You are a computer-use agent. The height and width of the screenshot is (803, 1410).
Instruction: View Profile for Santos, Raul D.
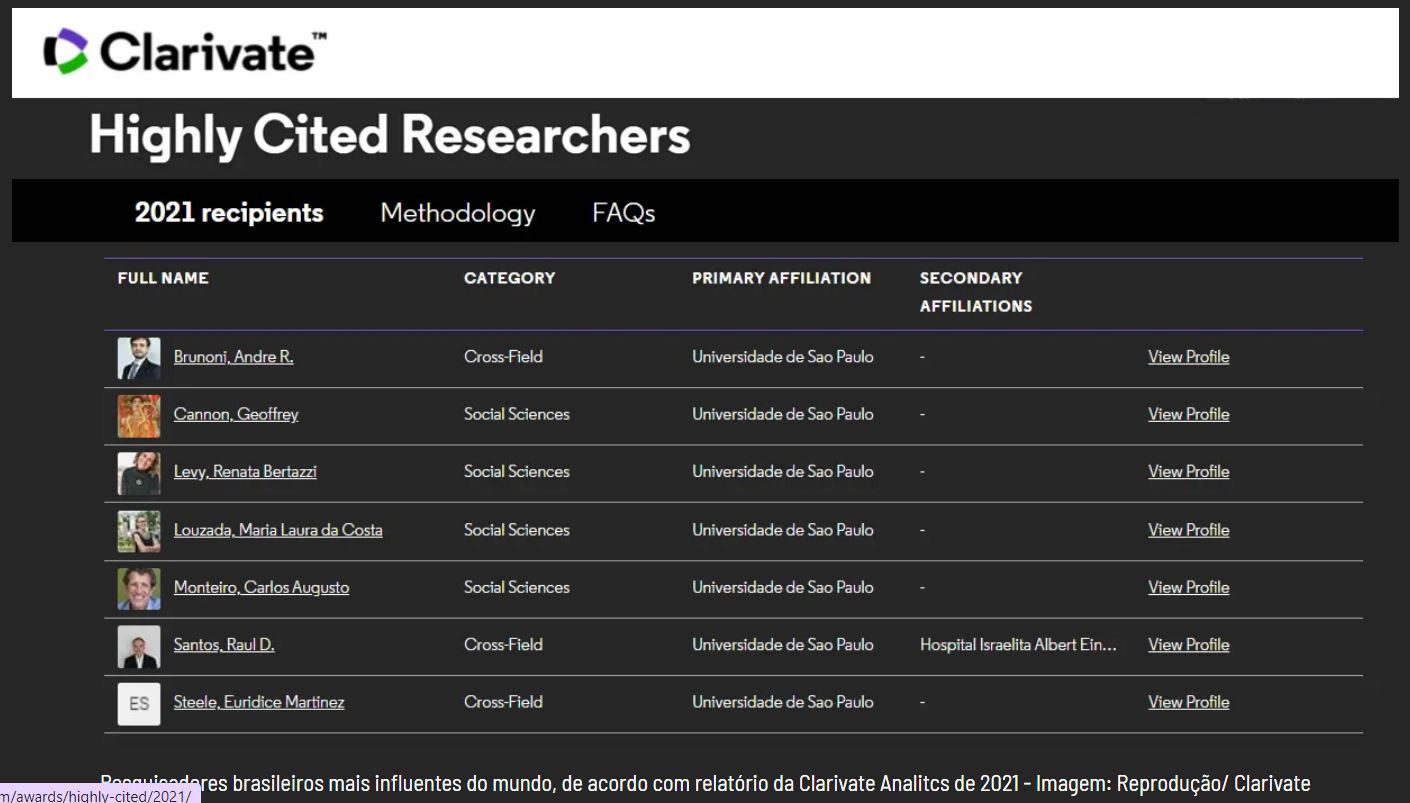(1189, 645)
